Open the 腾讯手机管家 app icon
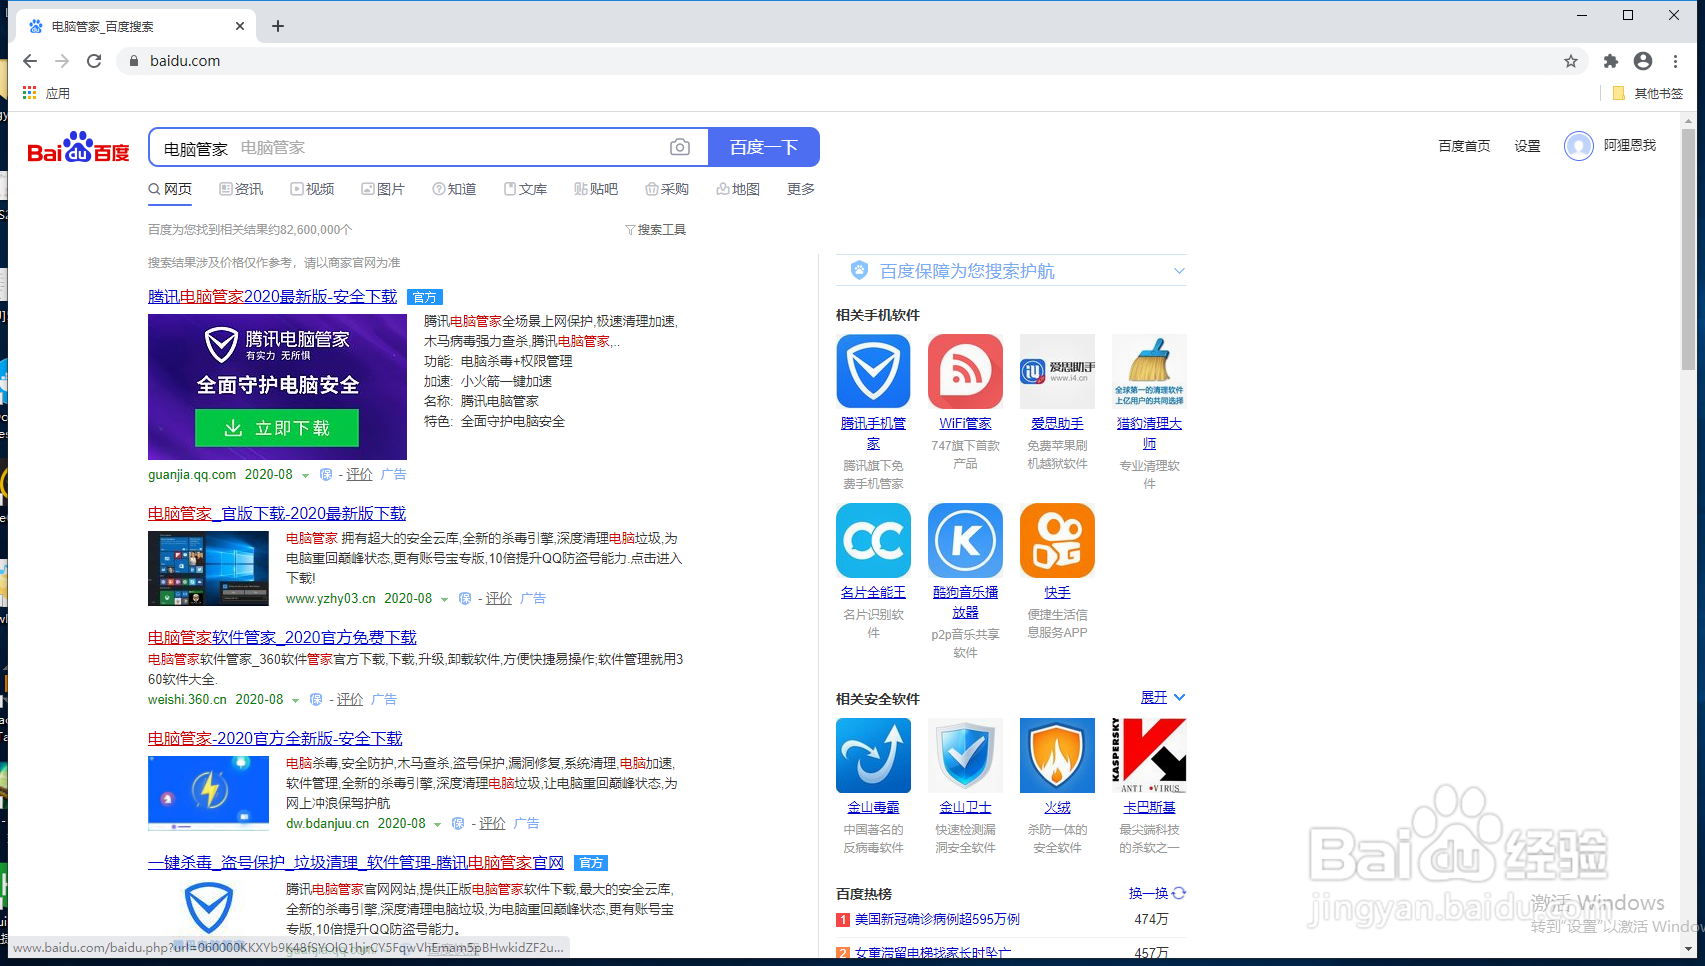1705x966 pixels. (873, 371)
